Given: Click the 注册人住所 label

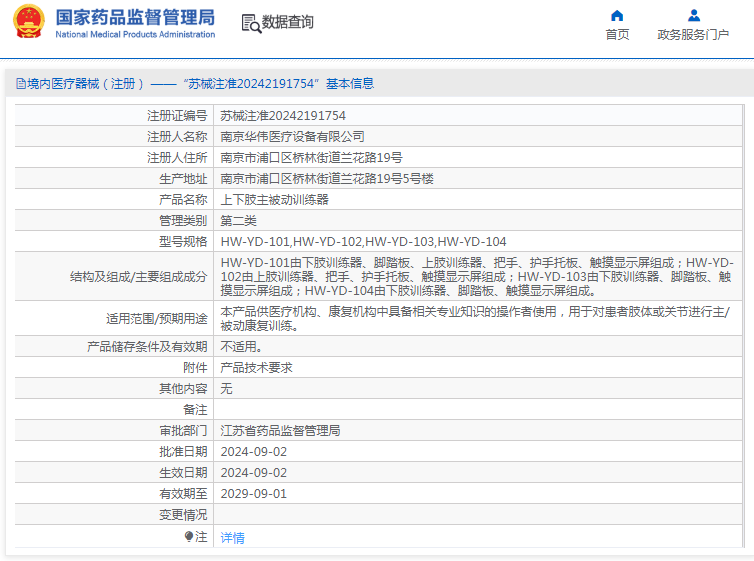Looking at the screenshot, I should pyautogui.click(x=177, y=158).
